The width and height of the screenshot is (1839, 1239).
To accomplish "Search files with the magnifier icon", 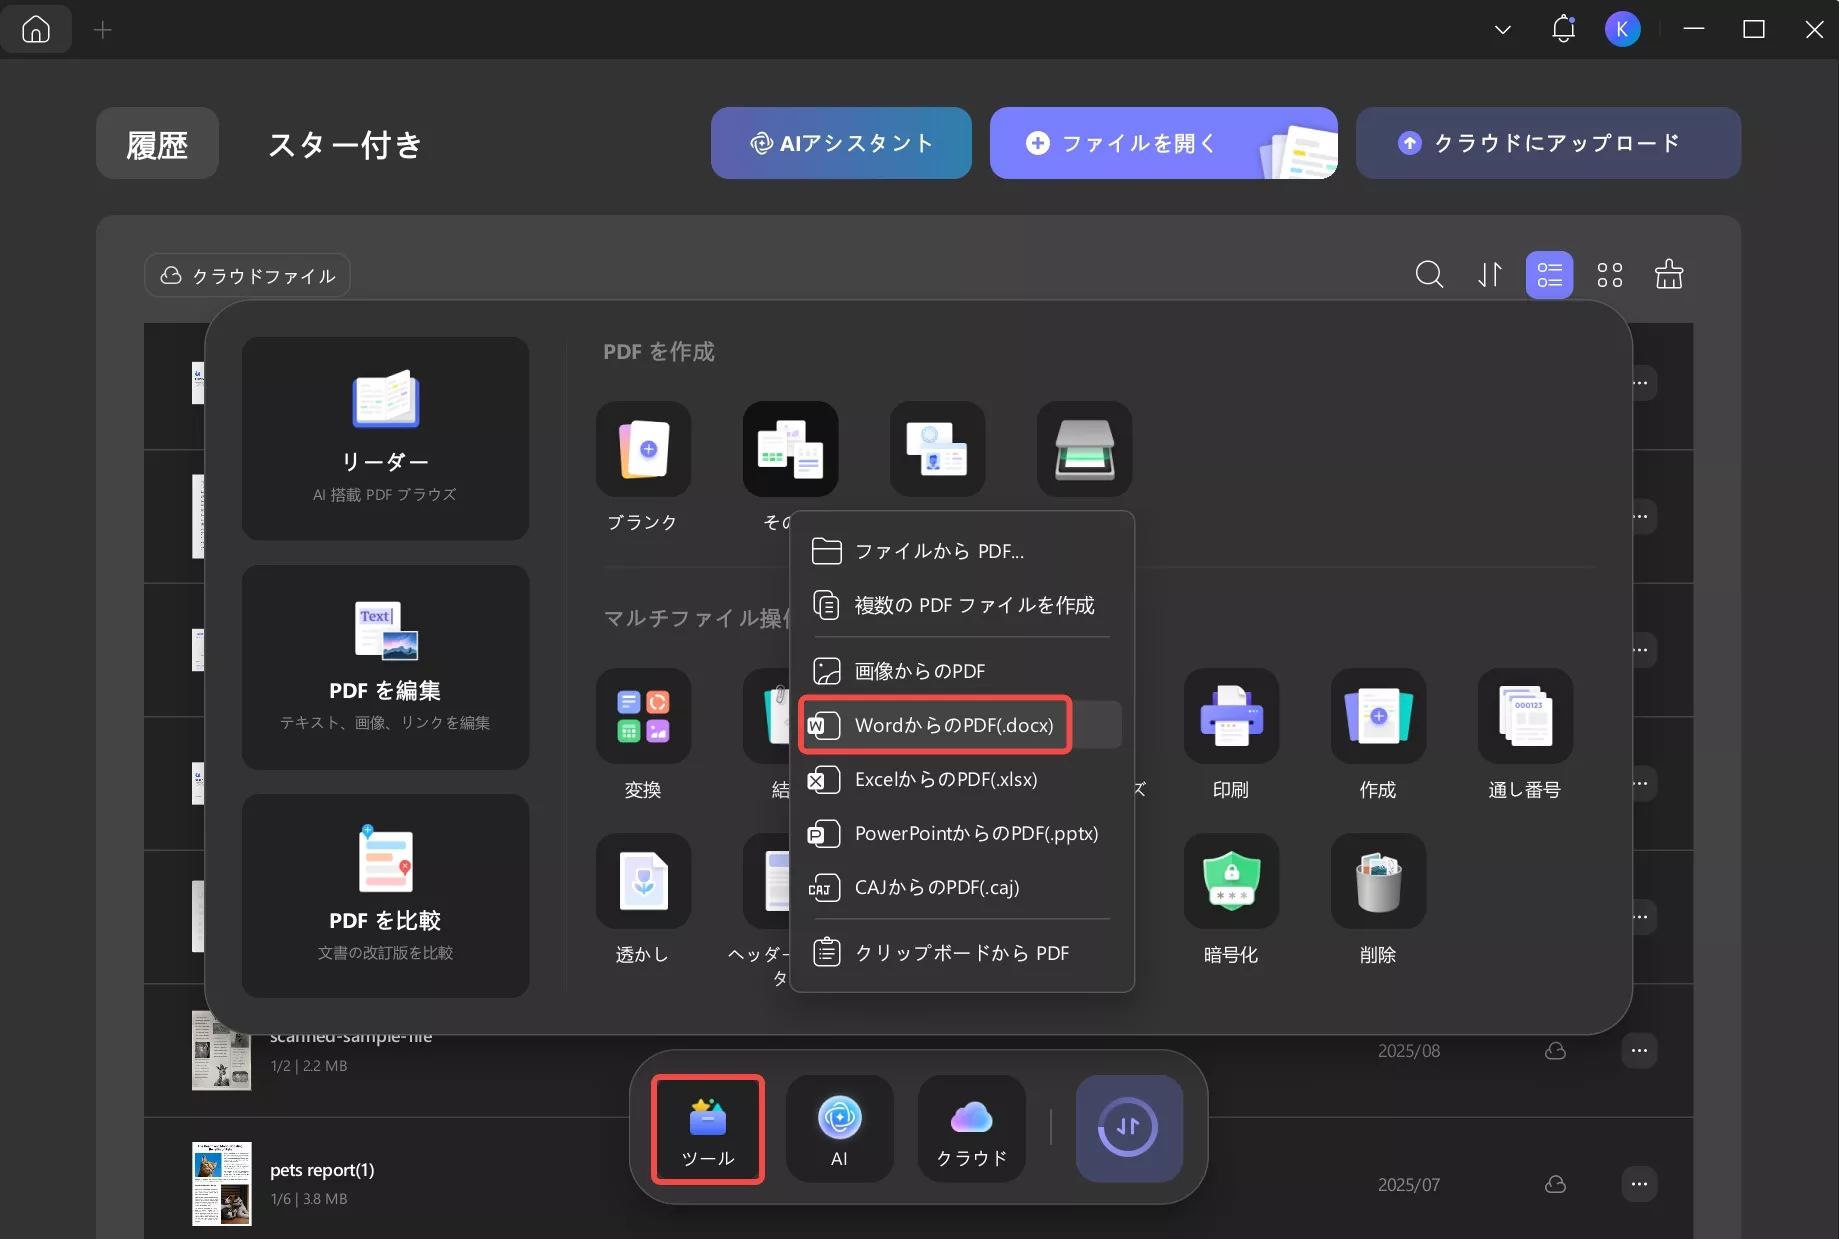I will pos(1429,274).
